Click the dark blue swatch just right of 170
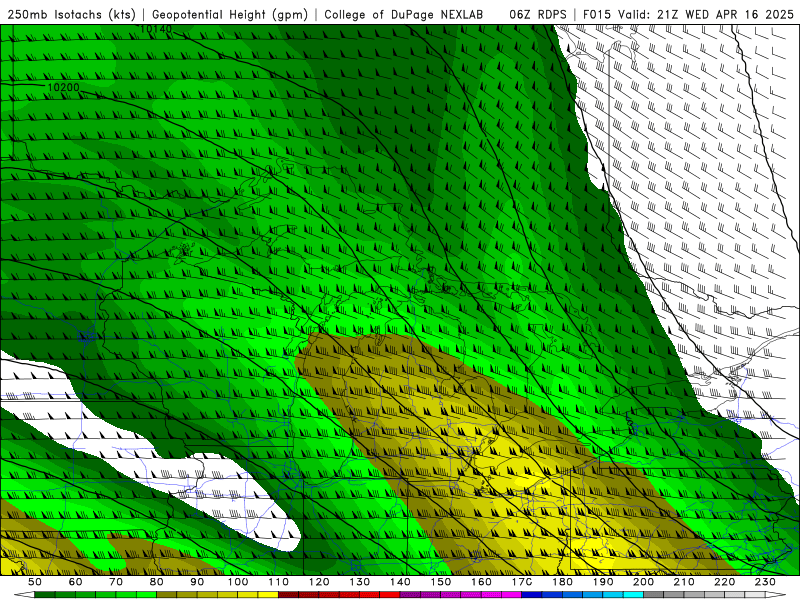 click(532, 595)
